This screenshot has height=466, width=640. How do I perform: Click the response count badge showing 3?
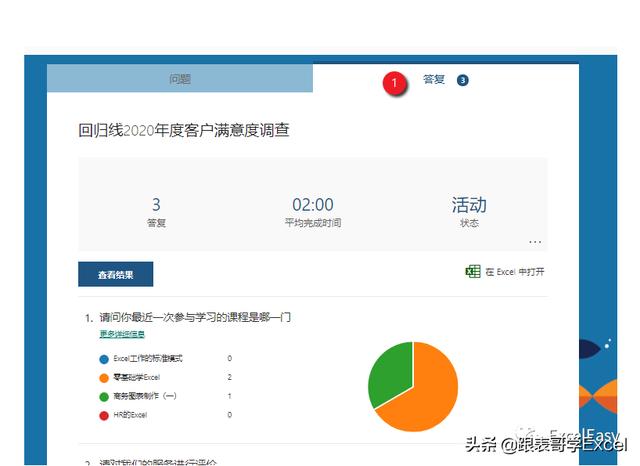coord(463,80)
